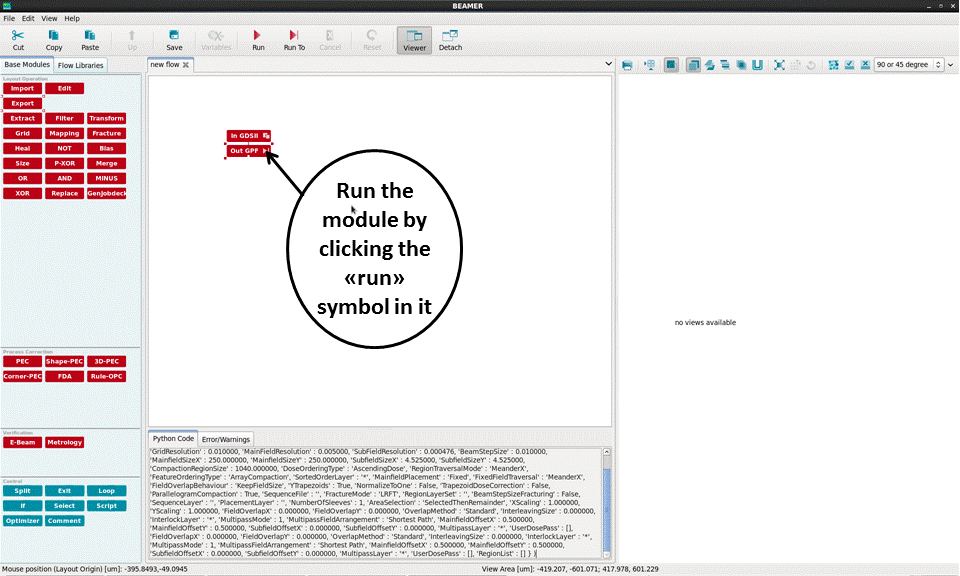960x576 pixels.
Task: Expand the viewer toolbar overflow chevron
Action: pos(951,65)
